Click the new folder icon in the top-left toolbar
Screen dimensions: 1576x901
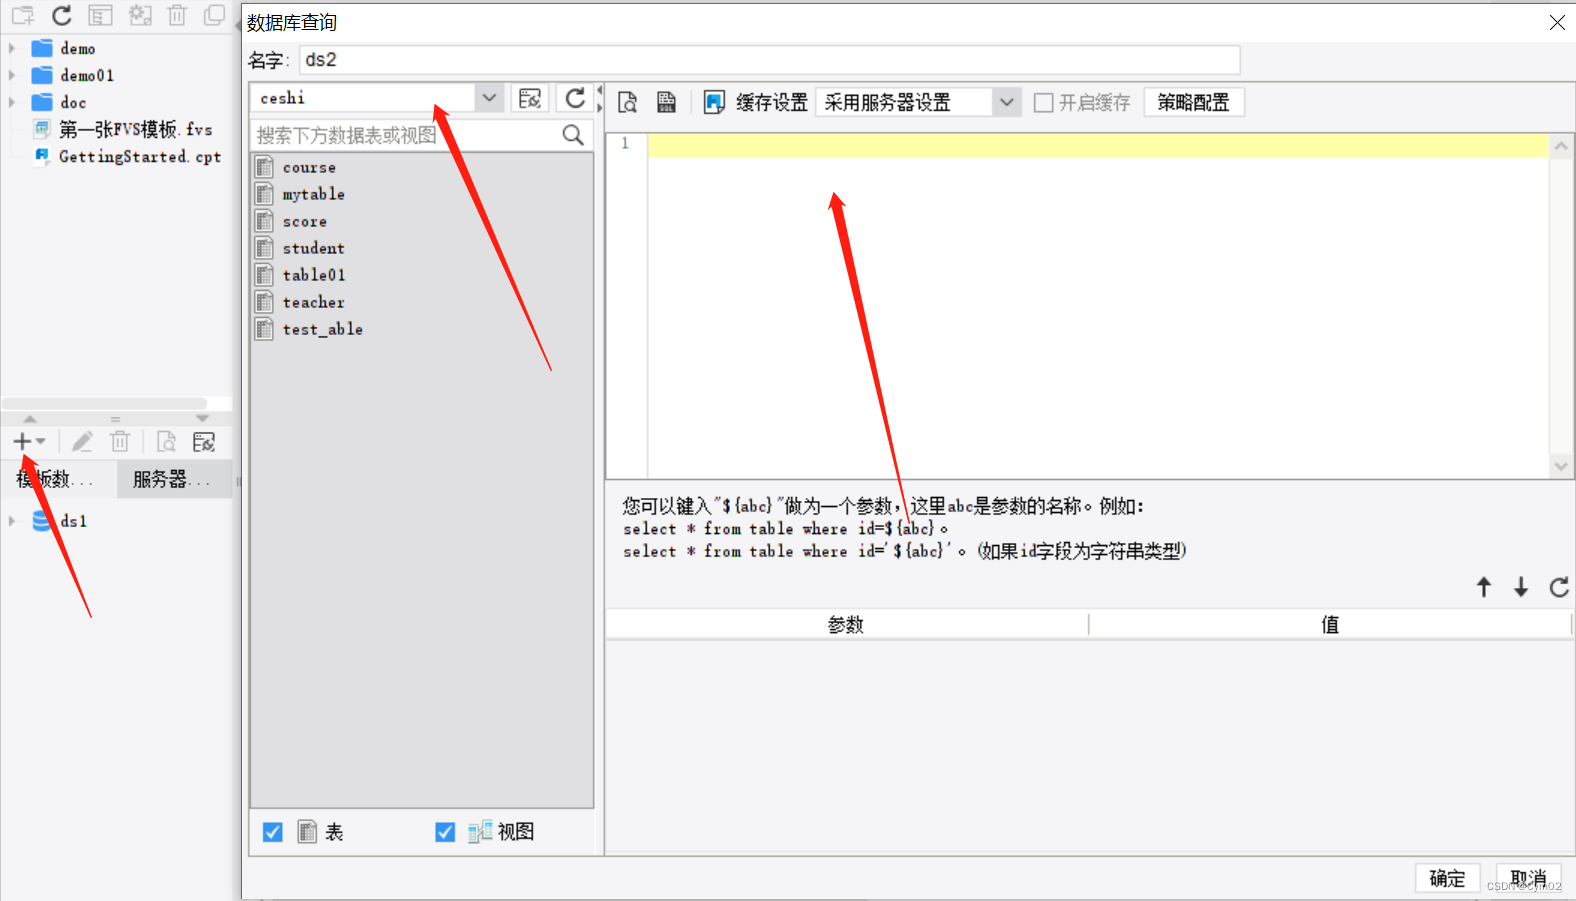[22, 15]
